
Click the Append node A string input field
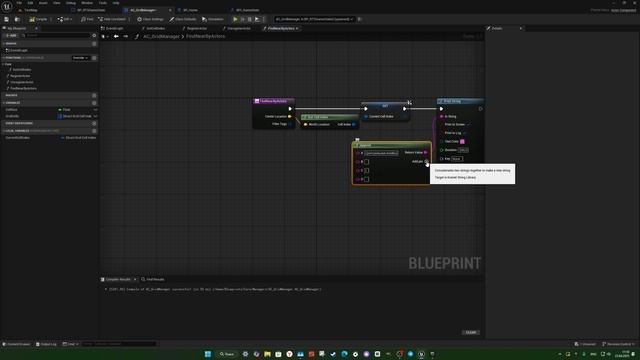pyautogui.click(x=381, y=153)
